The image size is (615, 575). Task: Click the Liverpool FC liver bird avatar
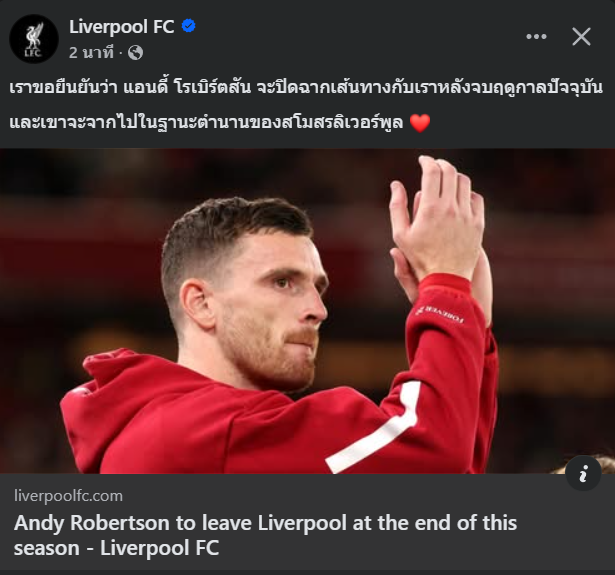(34, 39)
